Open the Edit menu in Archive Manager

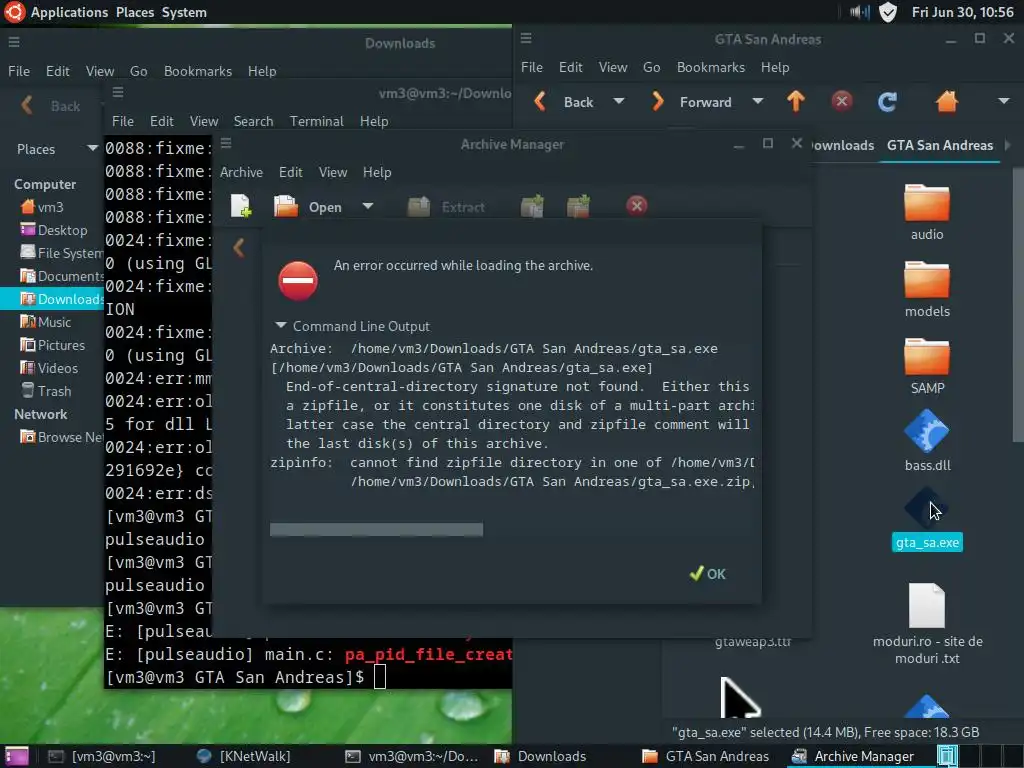click(x=291, y=172)
